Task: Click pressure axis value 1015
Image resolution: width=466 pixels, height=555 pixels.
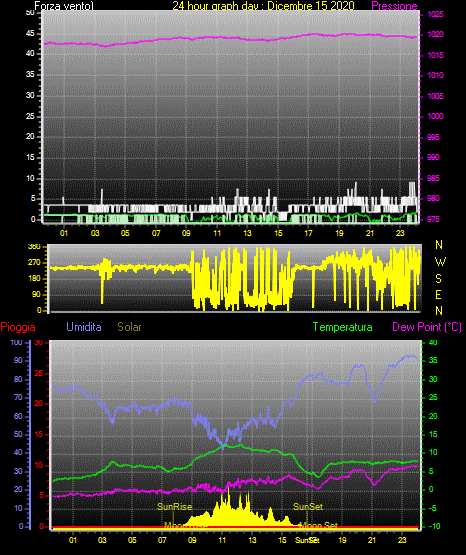Action: tap(435, 55)
